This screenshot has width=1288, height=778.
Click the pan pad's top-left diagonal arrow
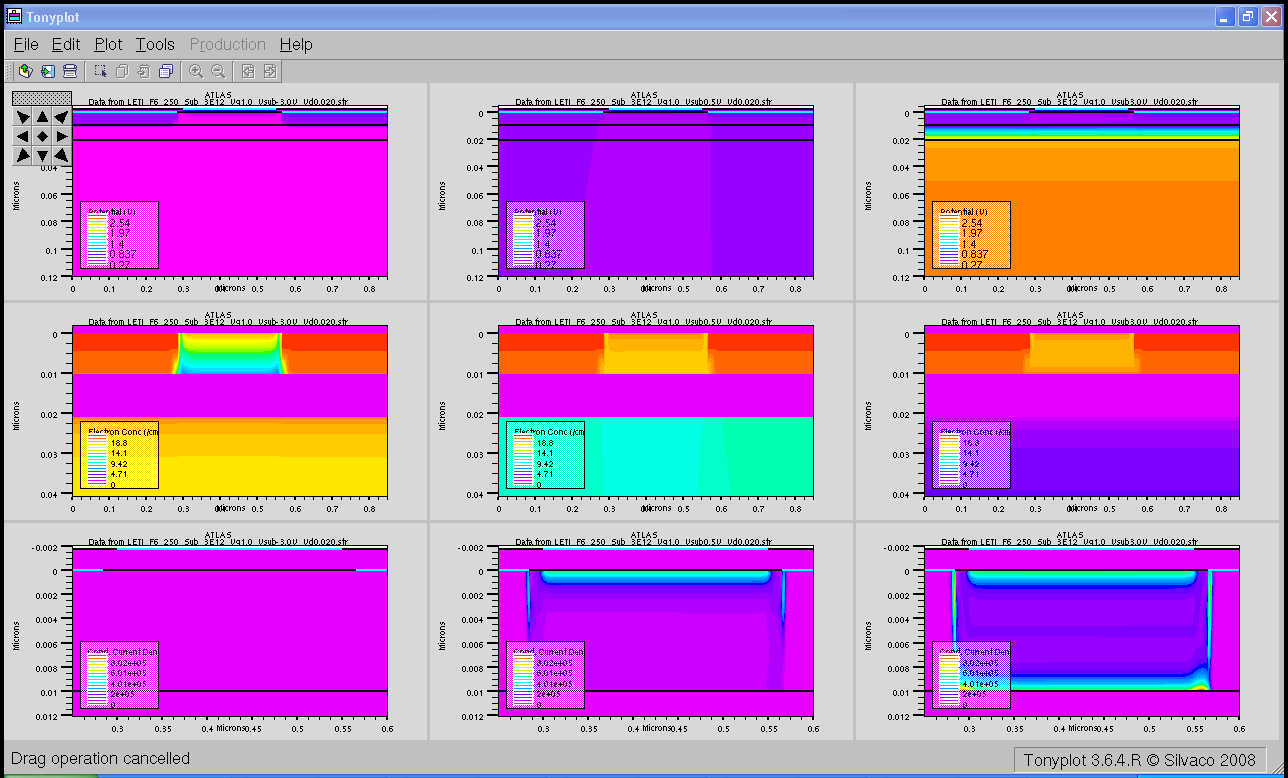point(22,117)
